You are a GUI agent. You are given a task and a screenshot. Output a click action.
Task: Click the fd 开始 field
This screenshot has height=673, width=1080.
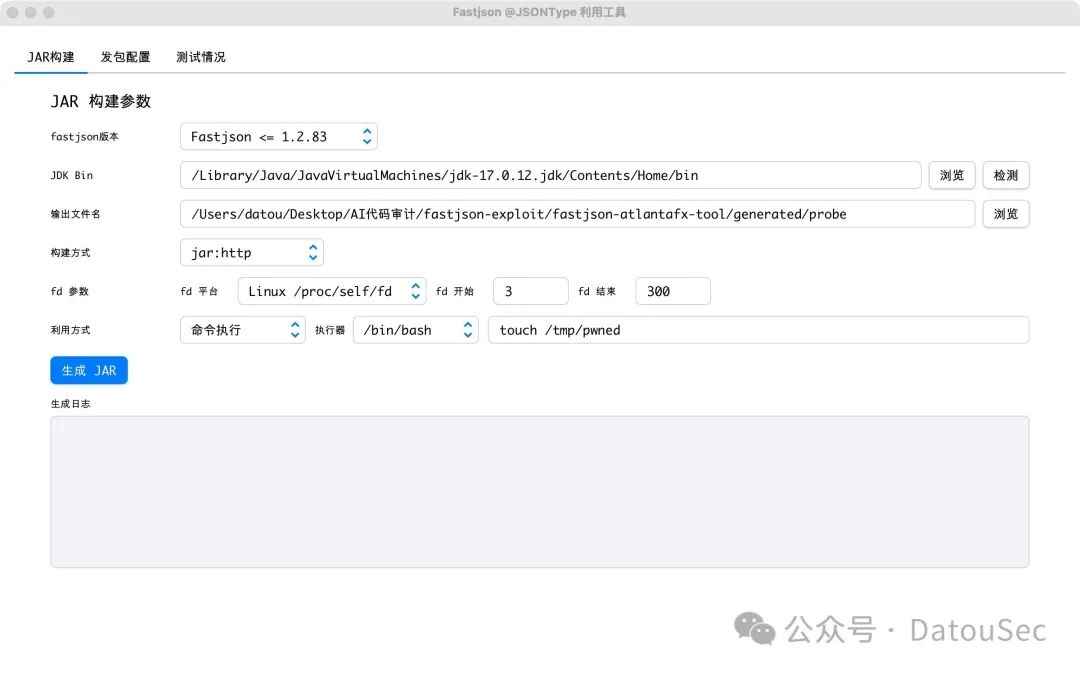(530, 291)
